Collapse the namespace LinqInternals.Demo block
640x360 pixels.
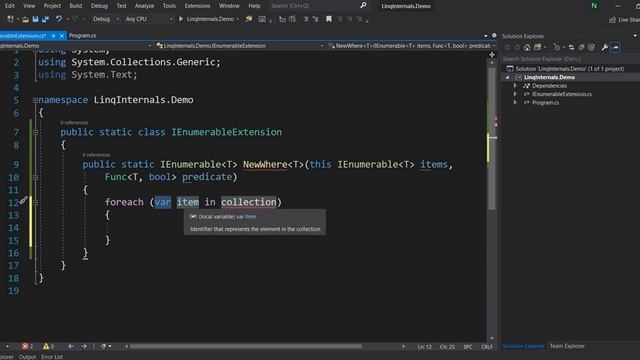pos(35,100)
